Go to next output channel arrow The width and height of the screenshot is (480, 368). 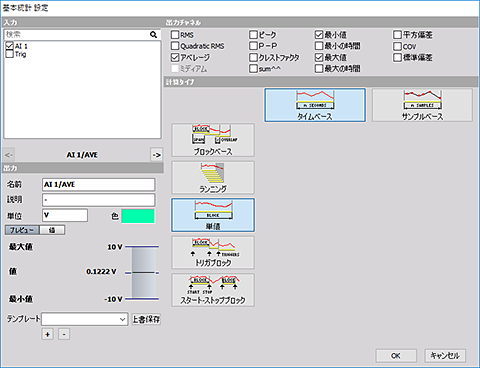(x=156, y=155)
